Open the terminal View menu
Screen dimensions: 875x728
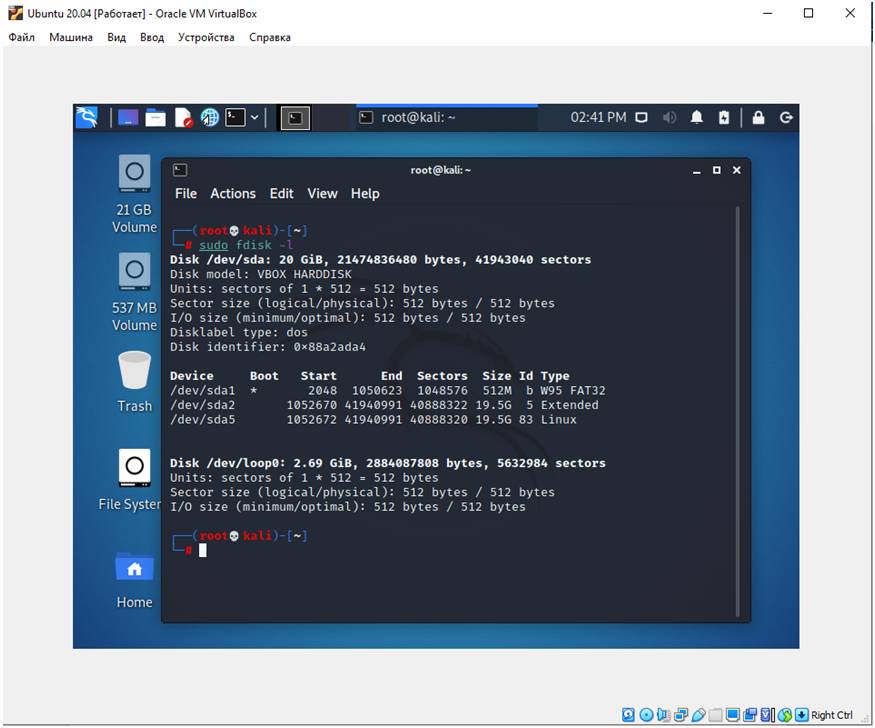(322, 193)
